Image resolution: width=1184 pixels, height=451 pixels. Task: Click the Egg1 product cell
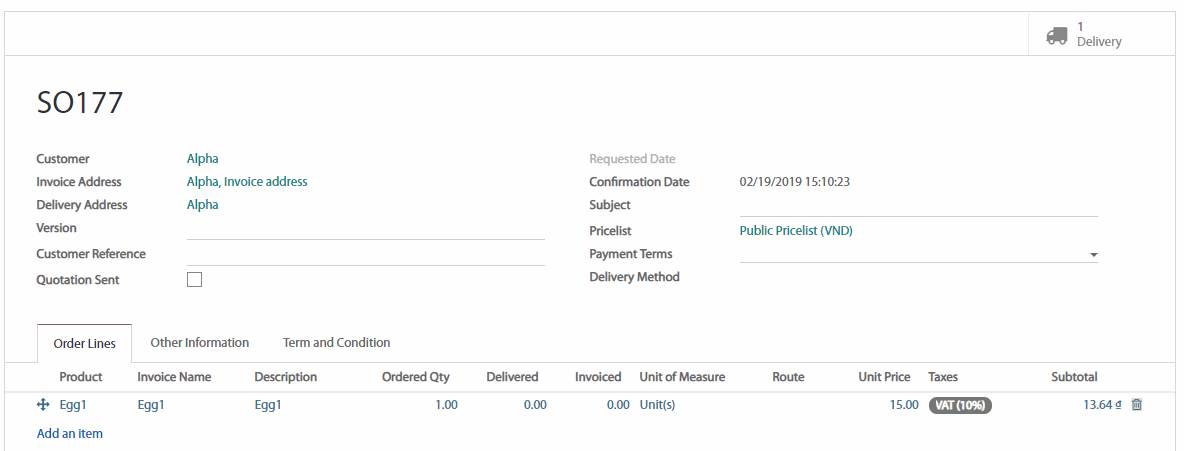pyautogui.click(x=73, y=405)
